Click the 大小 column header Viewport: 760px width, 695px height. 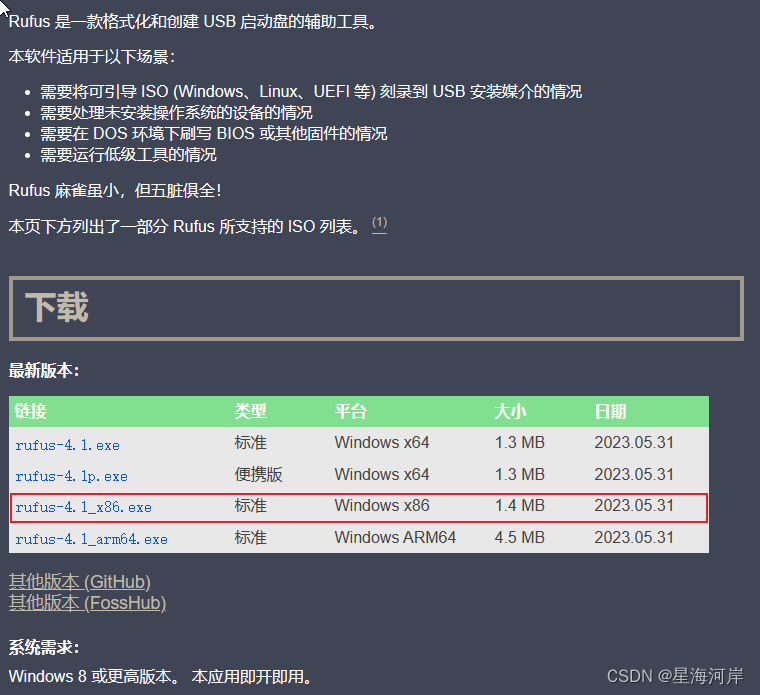pos(510,411)
